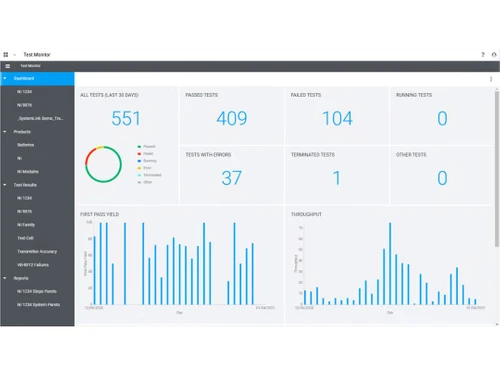Screen dimensions: 500x375
Task: Open the NI 1234 Steps Pareto report
Action: point(37,291)
